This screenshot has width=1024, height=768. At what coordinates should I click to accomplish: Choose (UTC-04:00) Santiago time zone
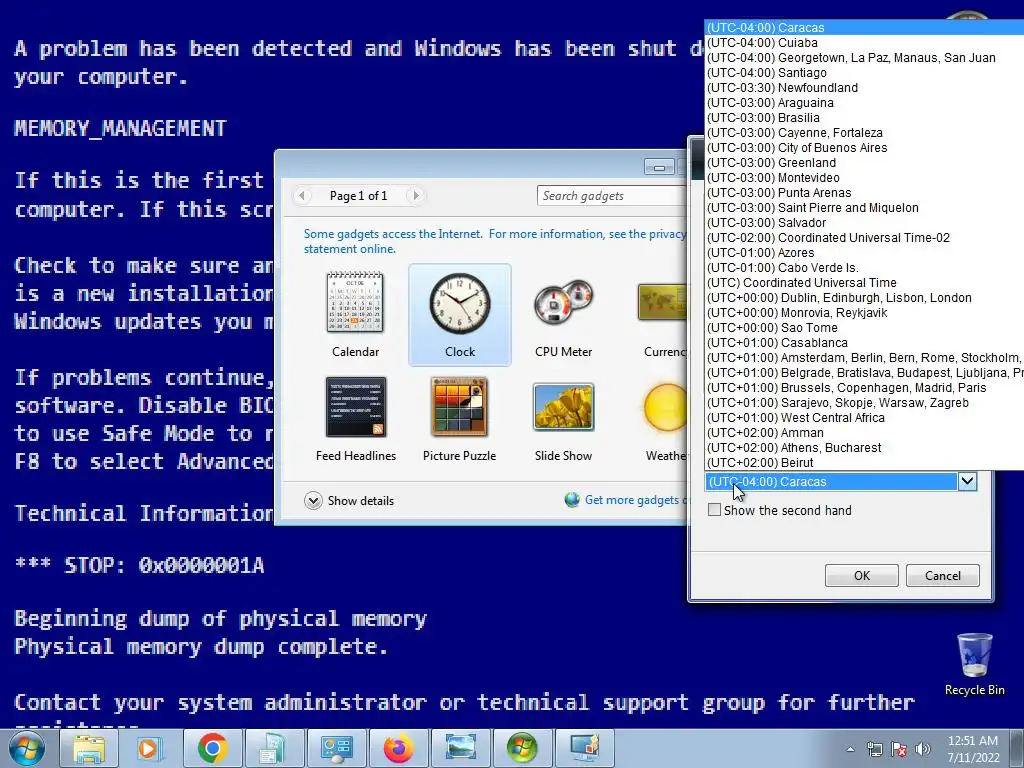pos(865,72)
